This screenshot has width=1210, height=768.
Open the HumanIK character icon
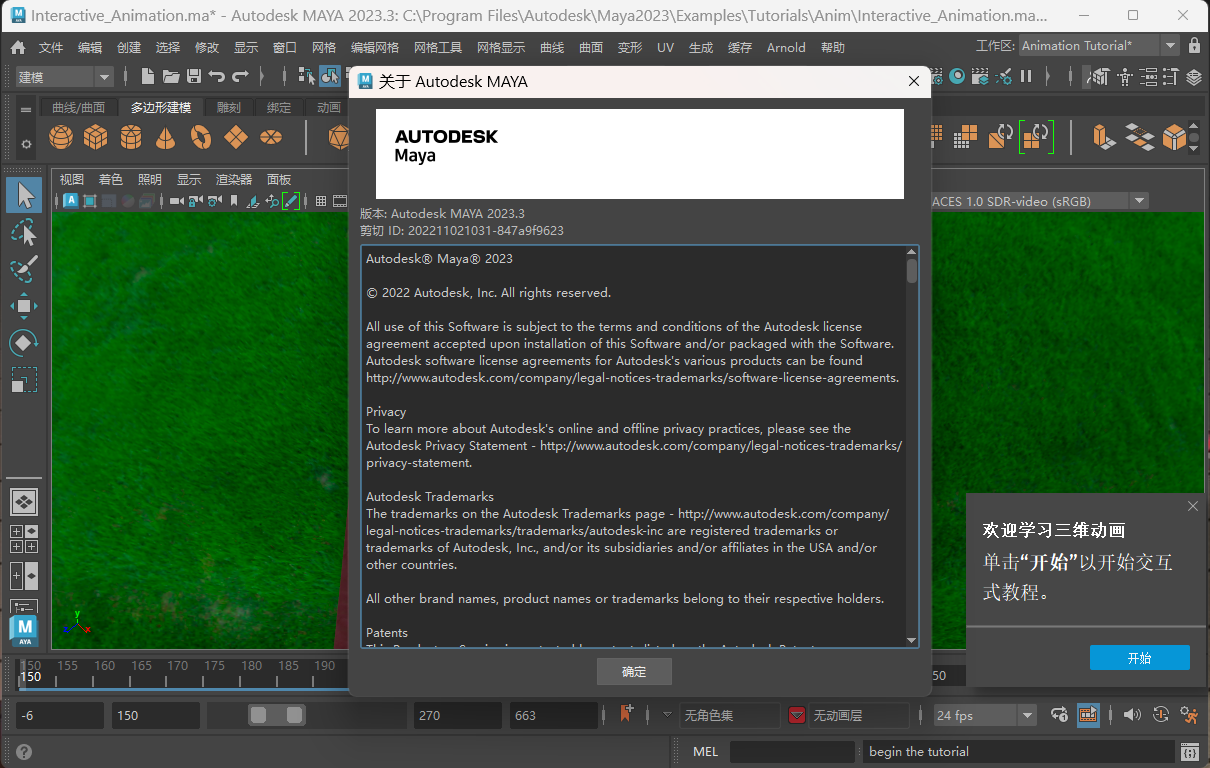click(x=1125, y=76)
